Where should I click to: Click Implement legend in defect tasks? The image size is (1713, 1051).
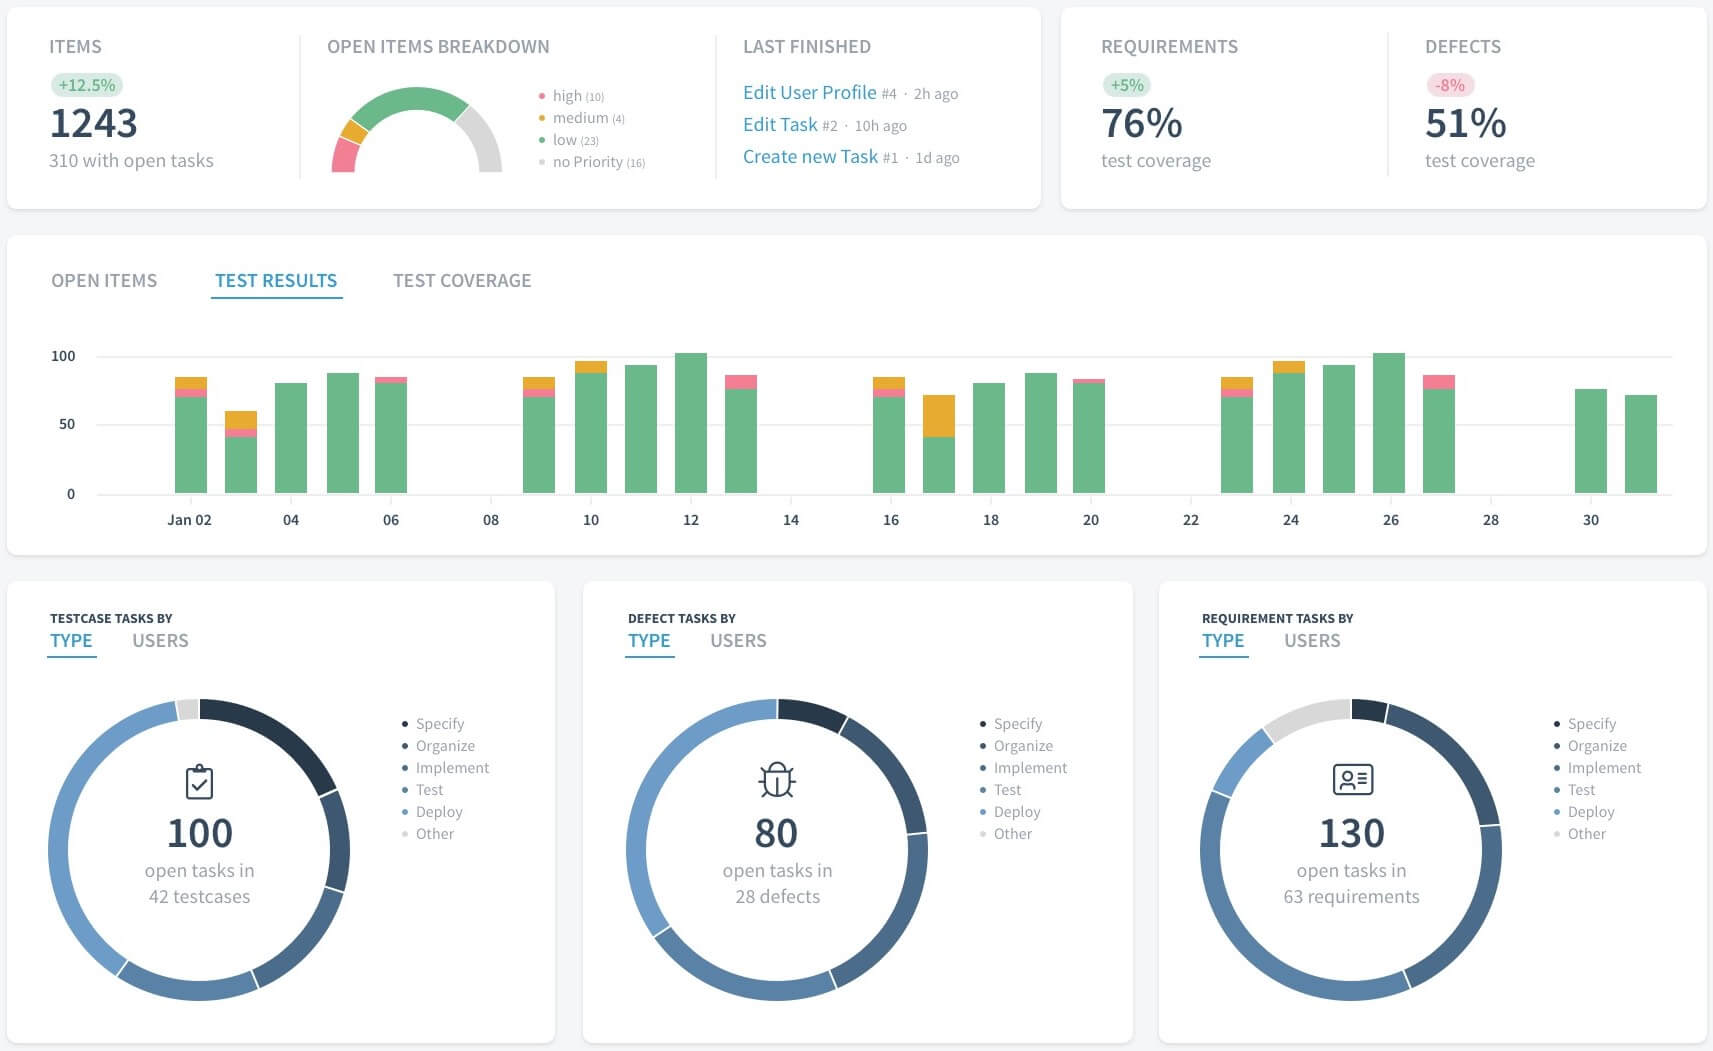(1023, 768)
